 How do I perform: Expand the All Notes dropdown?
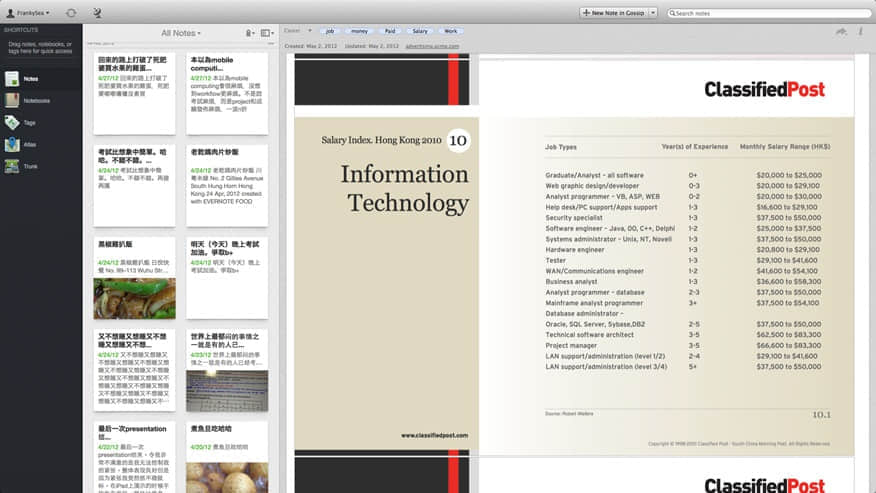[x=181, y=33]
